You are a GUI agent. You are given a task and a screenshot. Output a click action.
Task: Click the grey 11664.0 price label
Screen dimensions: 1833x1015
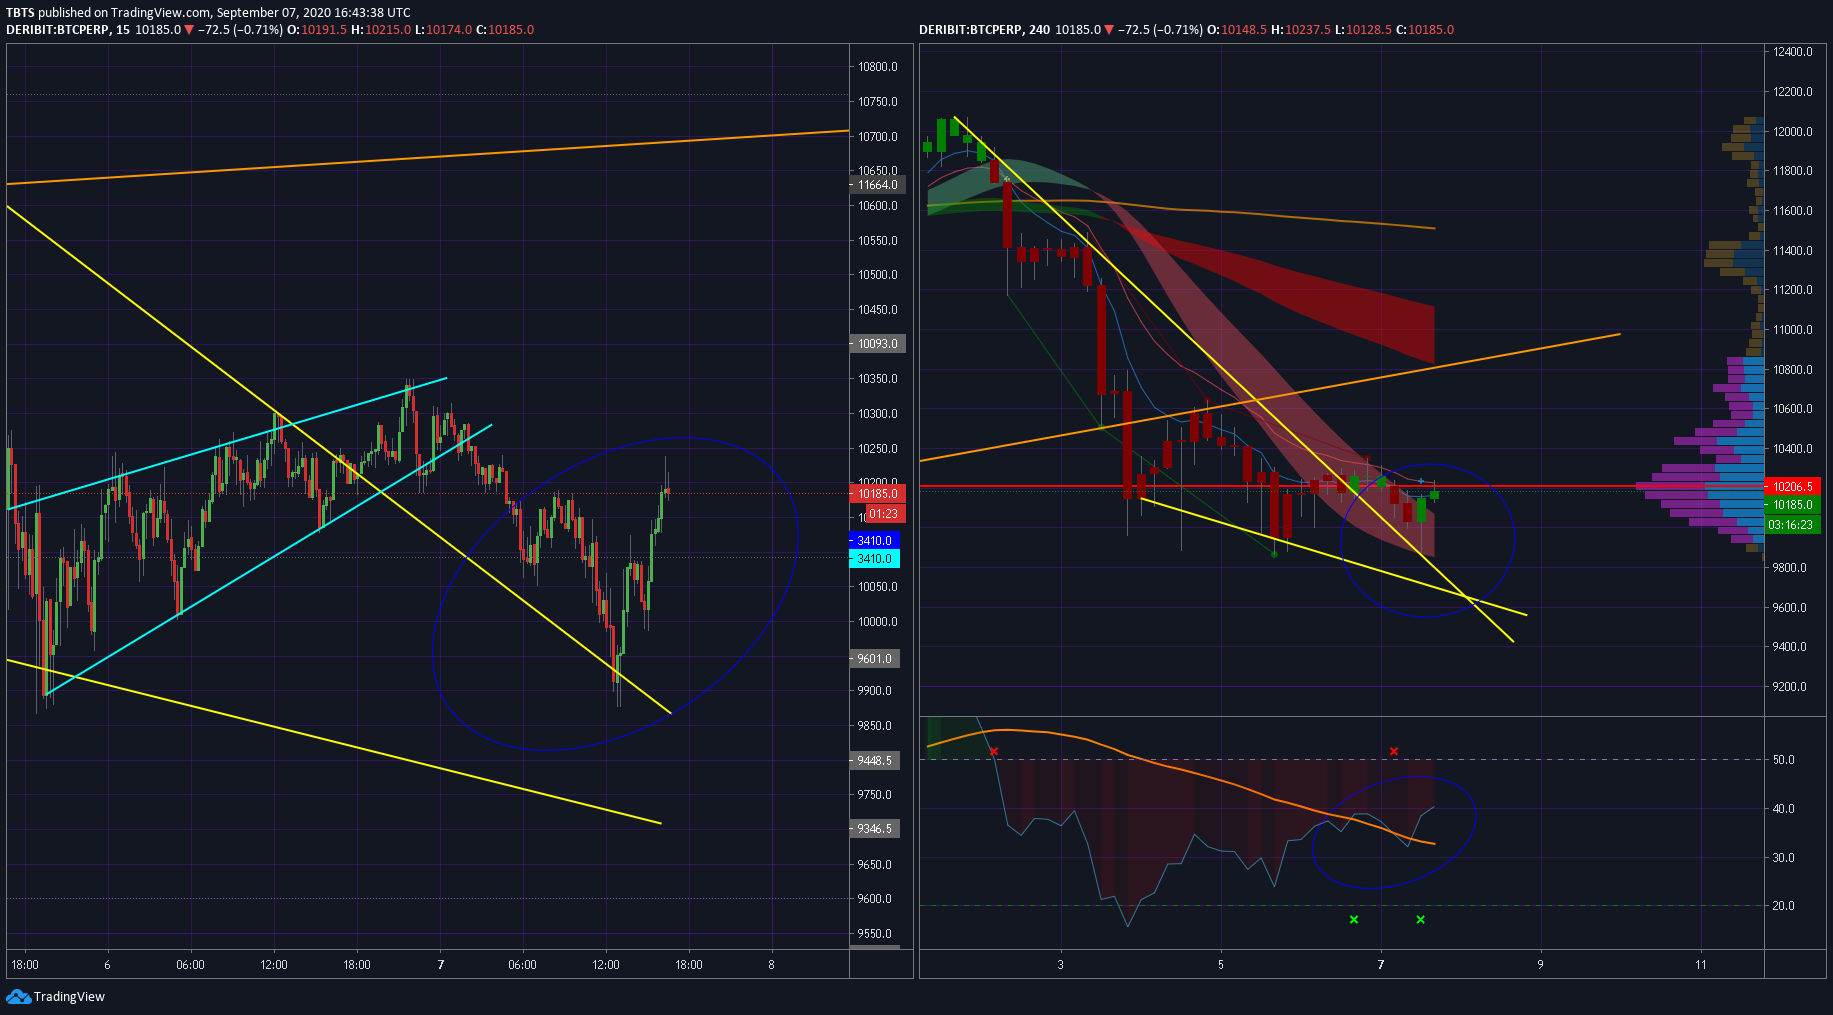(877, 185)
